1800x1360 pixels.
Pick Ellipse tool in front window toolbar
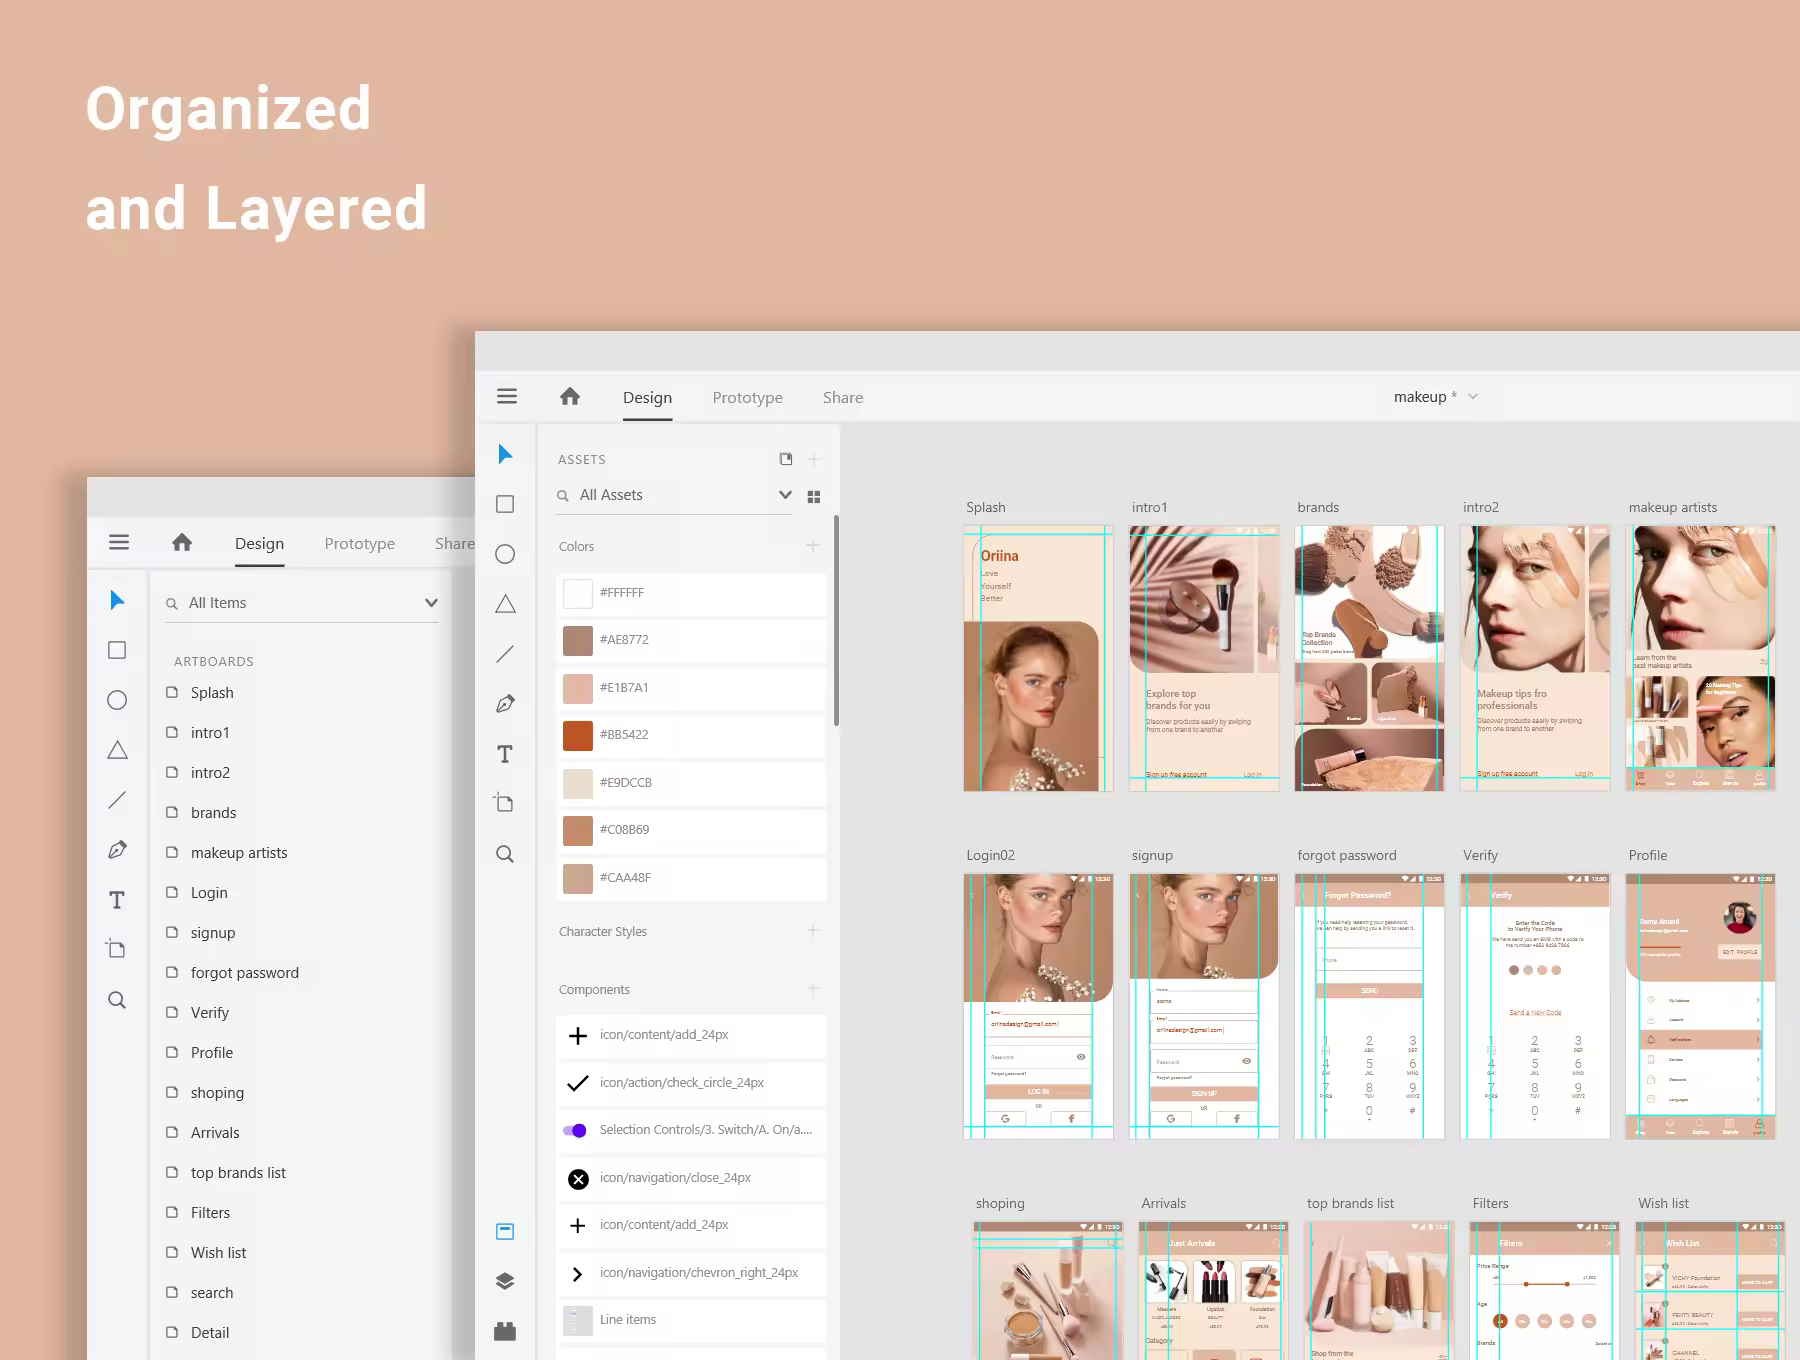coord(505,554)
